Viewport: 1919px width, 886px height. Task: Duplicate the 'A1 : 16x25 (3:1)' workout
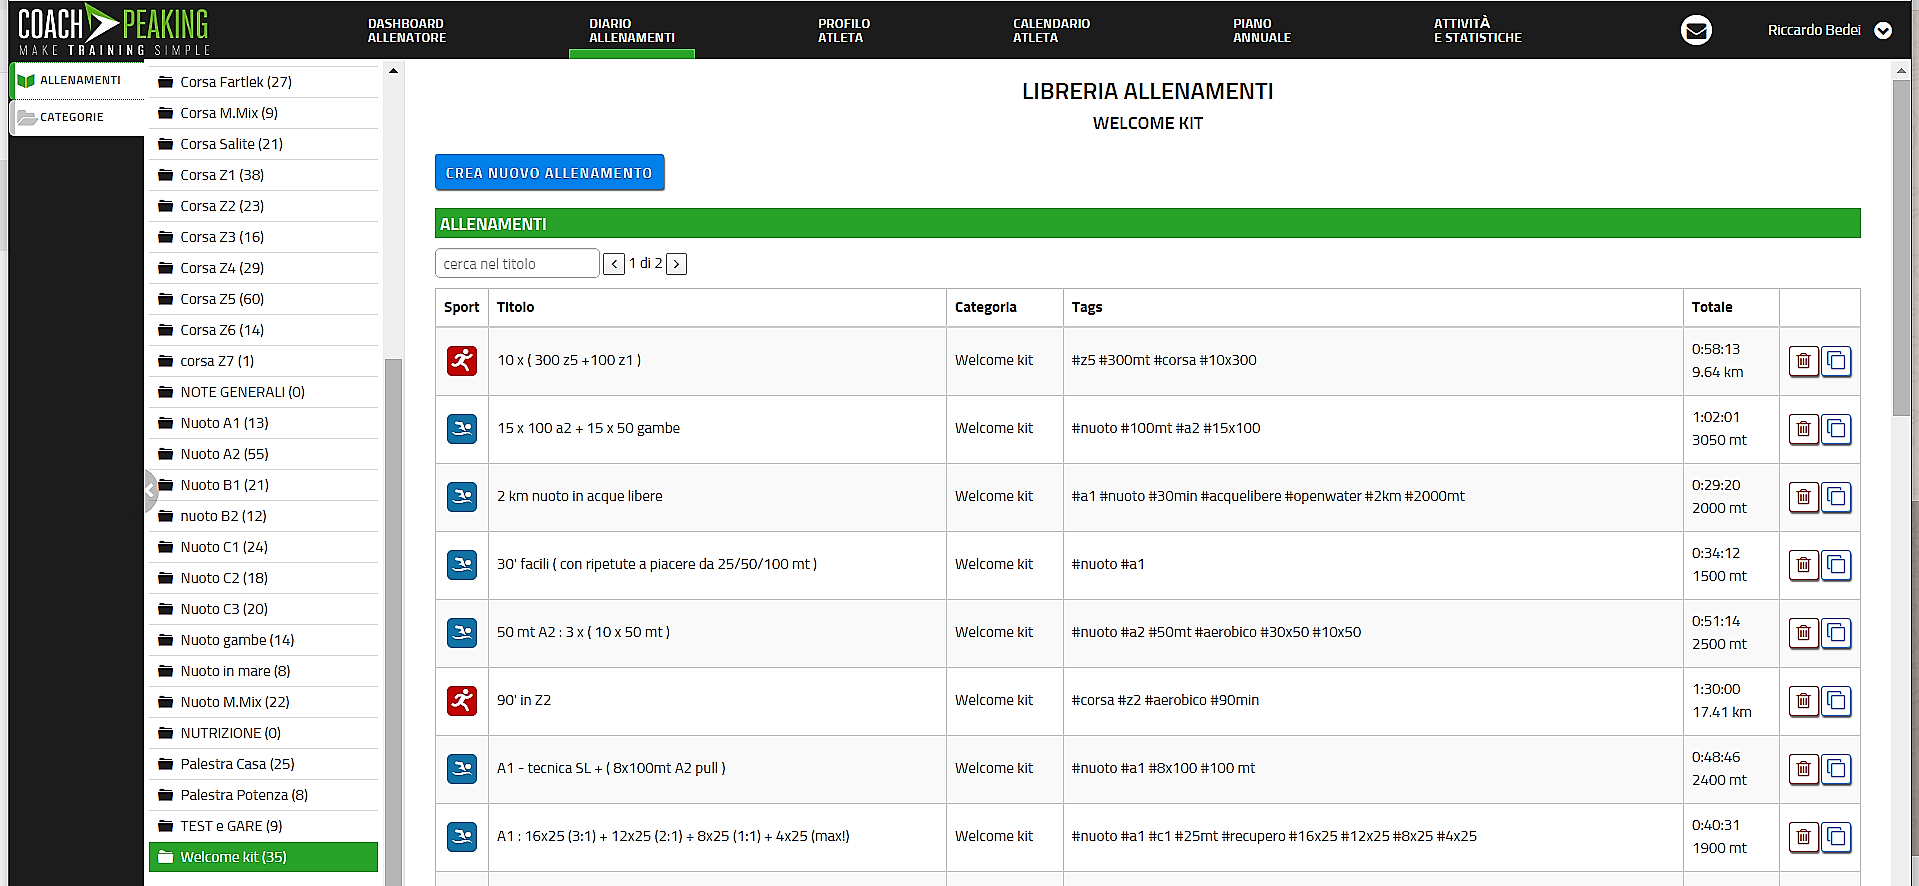point(1836,837)
